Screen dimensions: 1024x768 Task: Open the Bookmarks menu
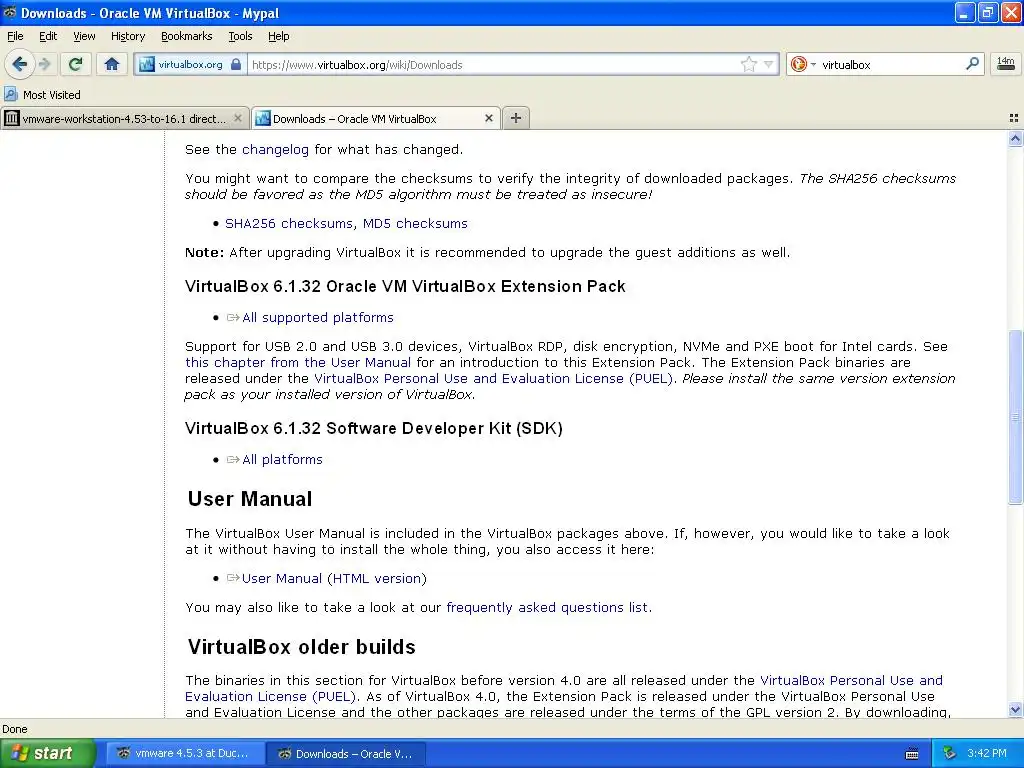coord(186,36)
